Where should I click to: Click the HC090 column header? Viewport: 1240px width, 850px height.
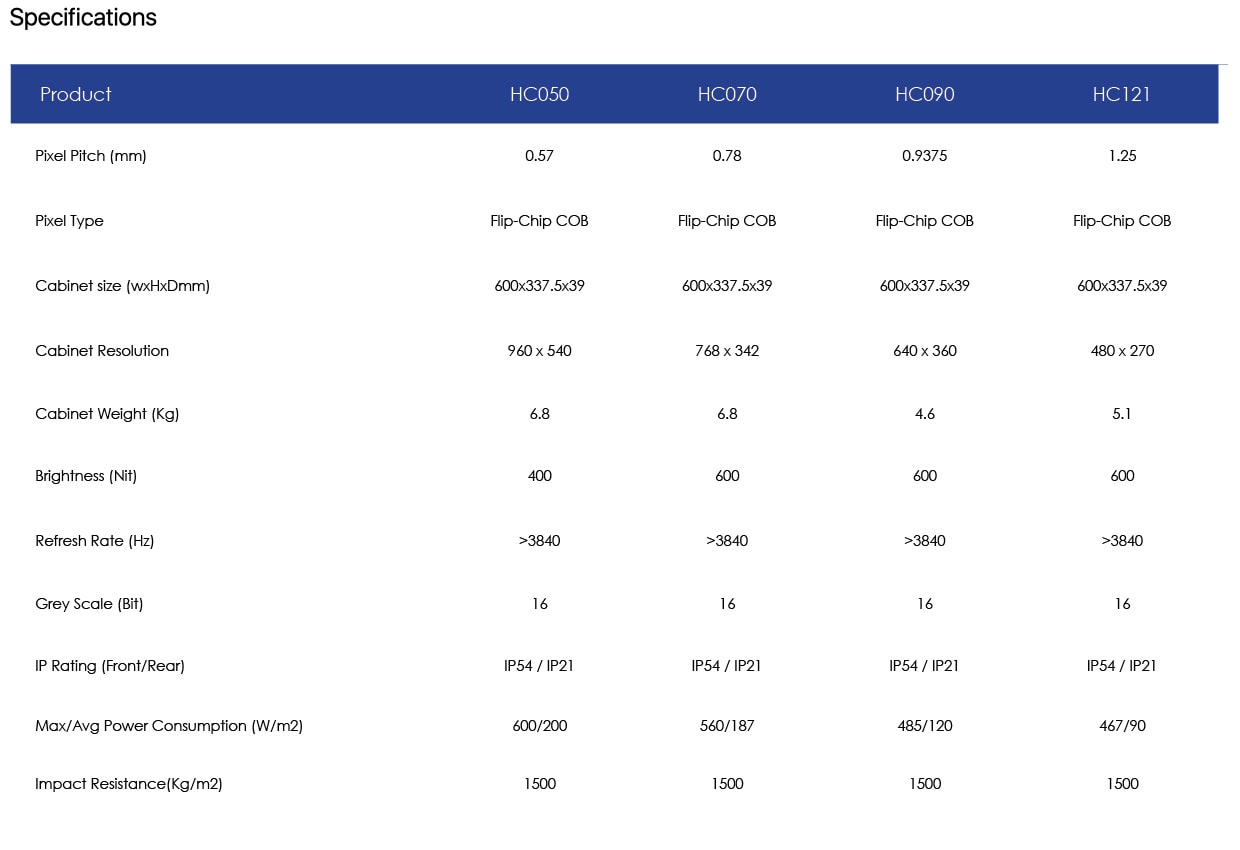point(924,95)
